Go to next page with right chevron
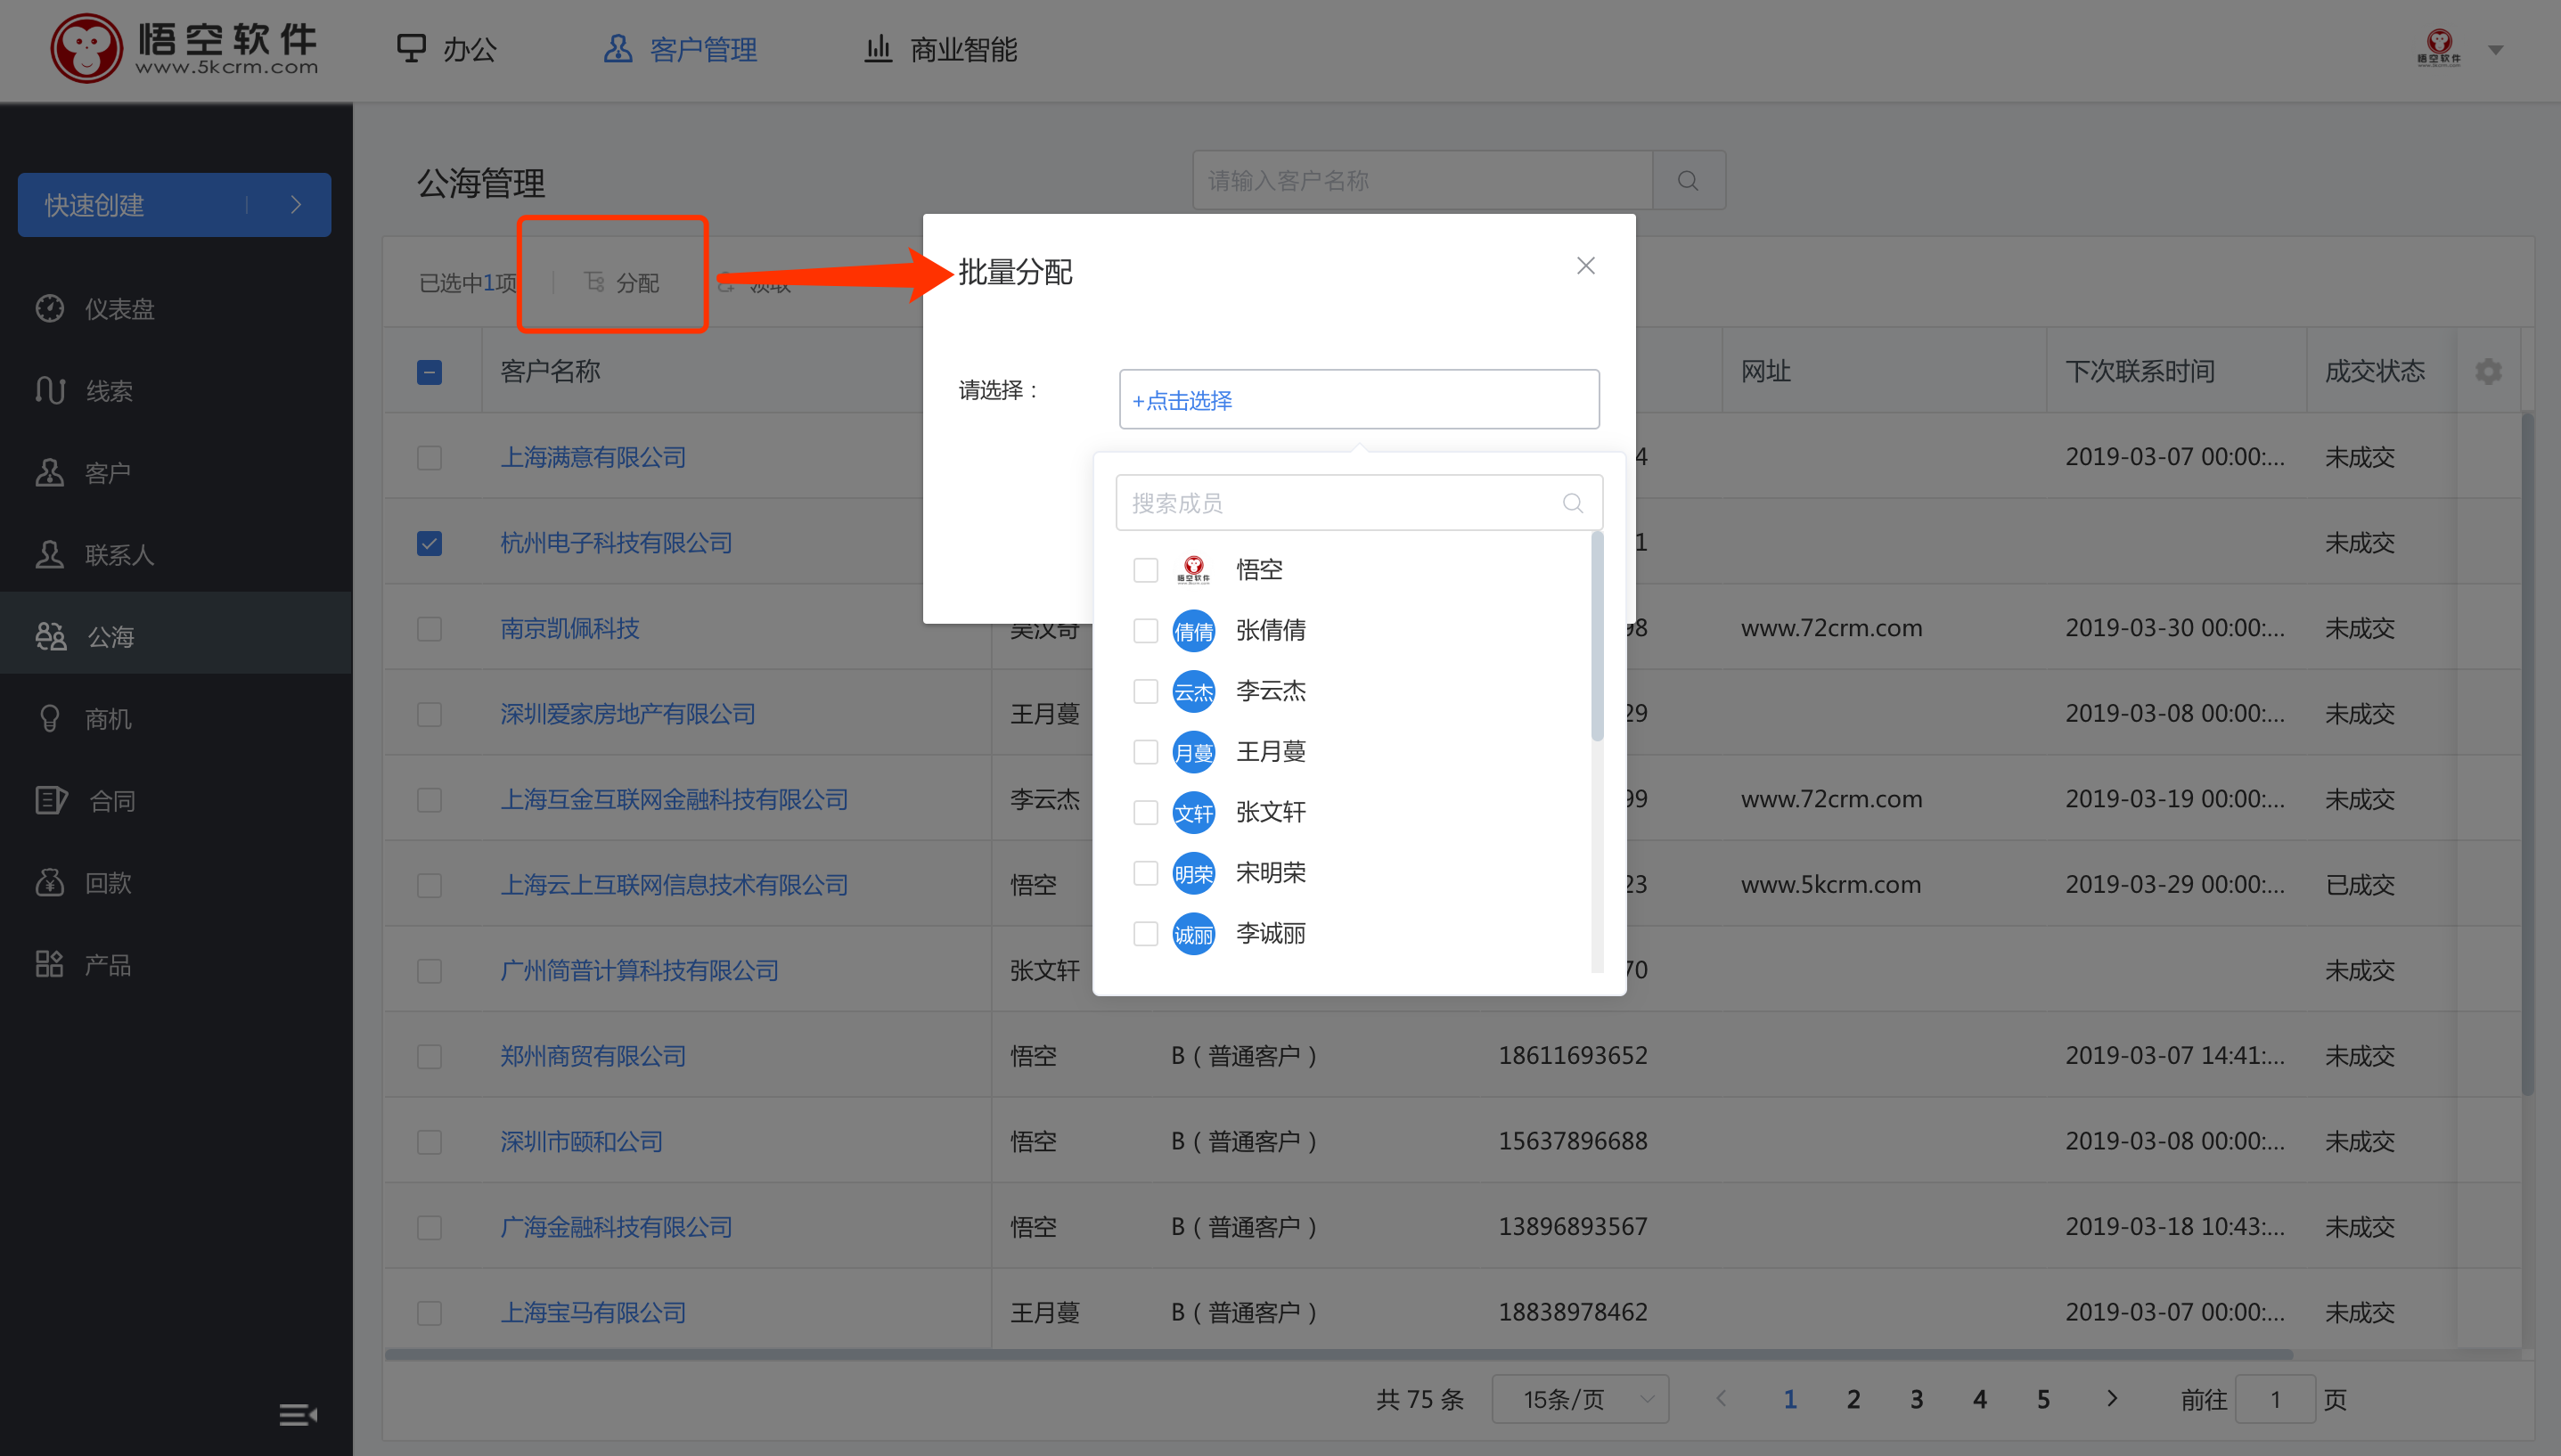Viewport: 2561px width, 1456px height. click(2111, 1398)
